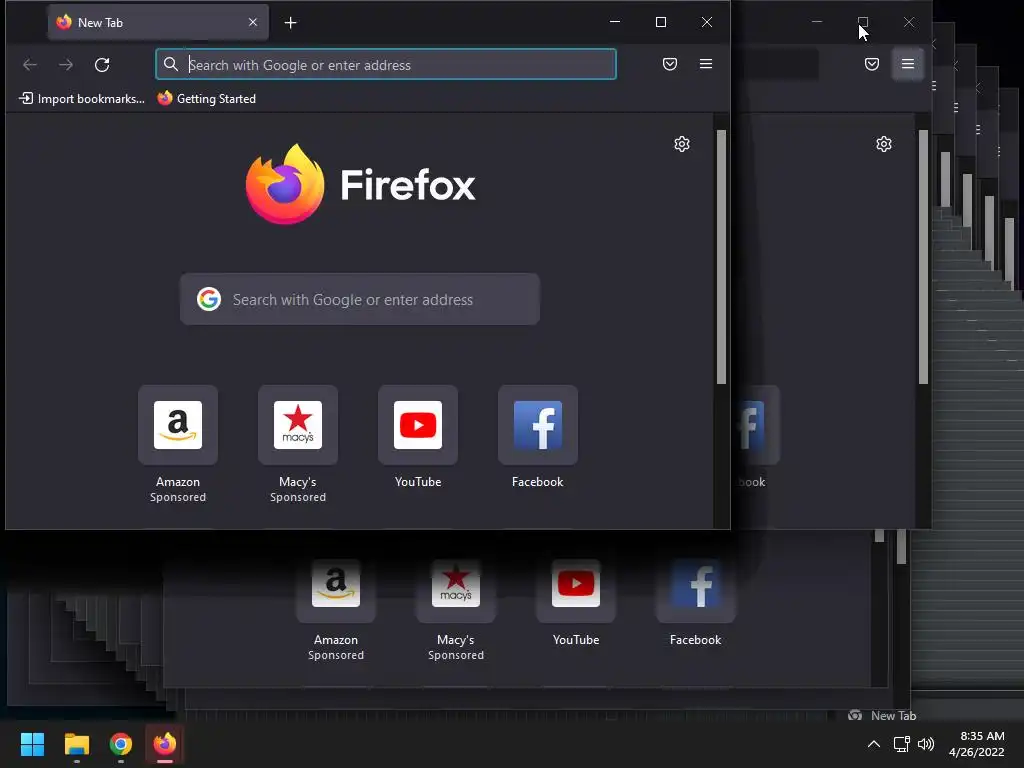Open Getting Started bookmark

click(206, 99)
